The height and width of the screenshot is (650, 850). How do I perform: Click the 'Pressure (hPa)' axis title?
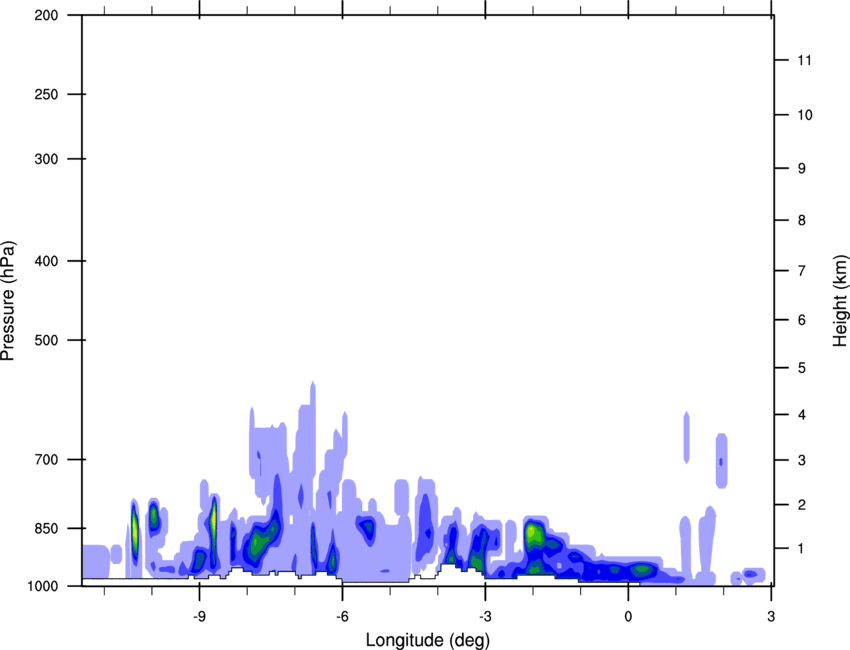[x=8, y=301]
